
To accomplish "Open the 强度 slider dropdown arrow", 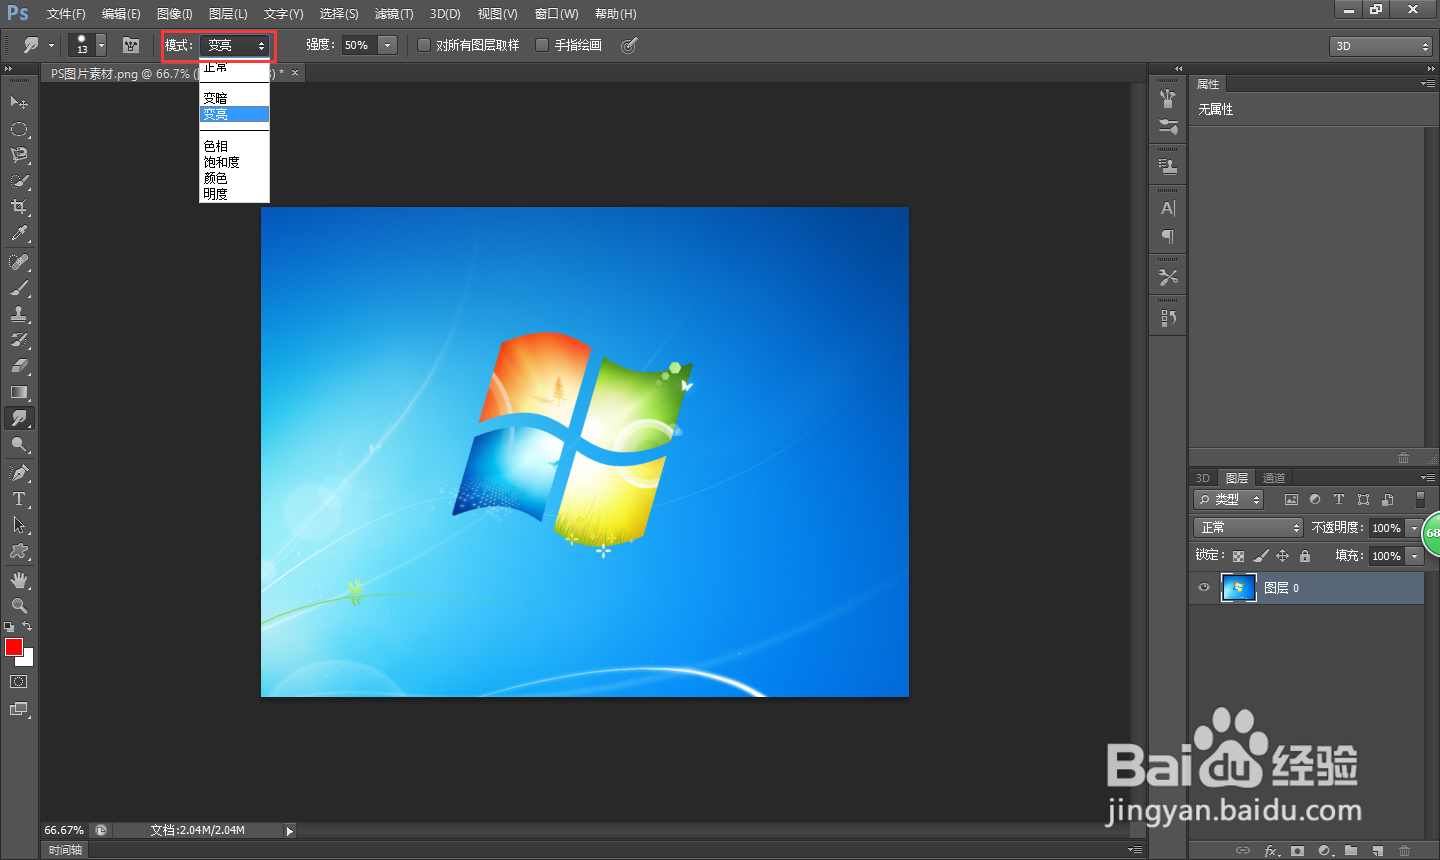I will (x=387, y=45).
